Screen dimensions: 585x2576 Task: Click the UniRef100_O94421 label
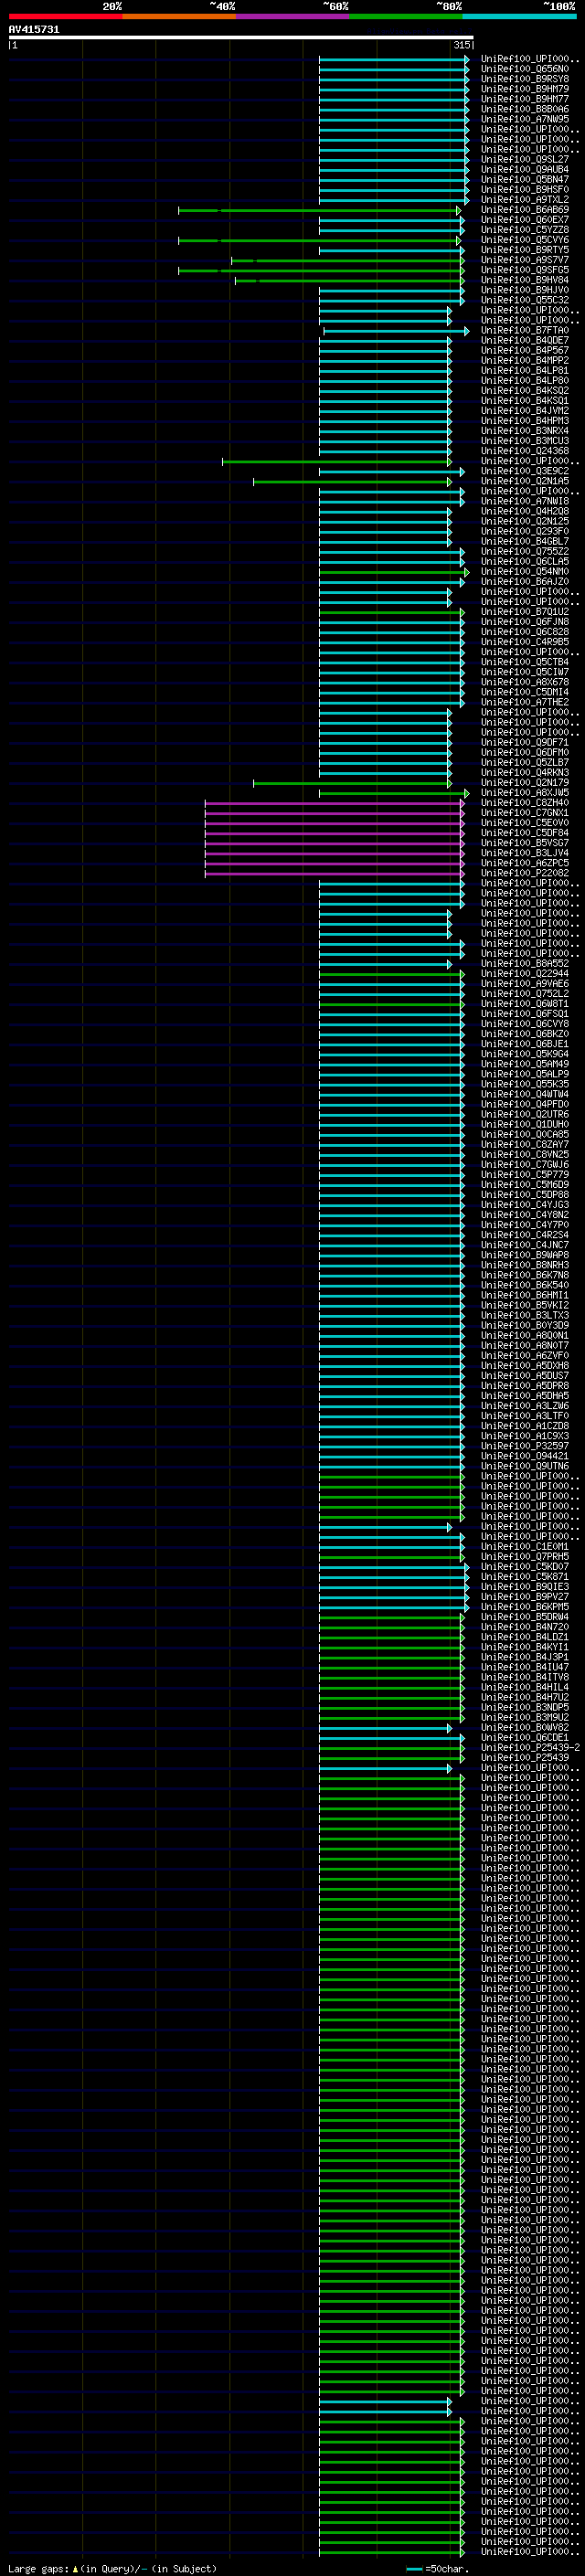525,1455
